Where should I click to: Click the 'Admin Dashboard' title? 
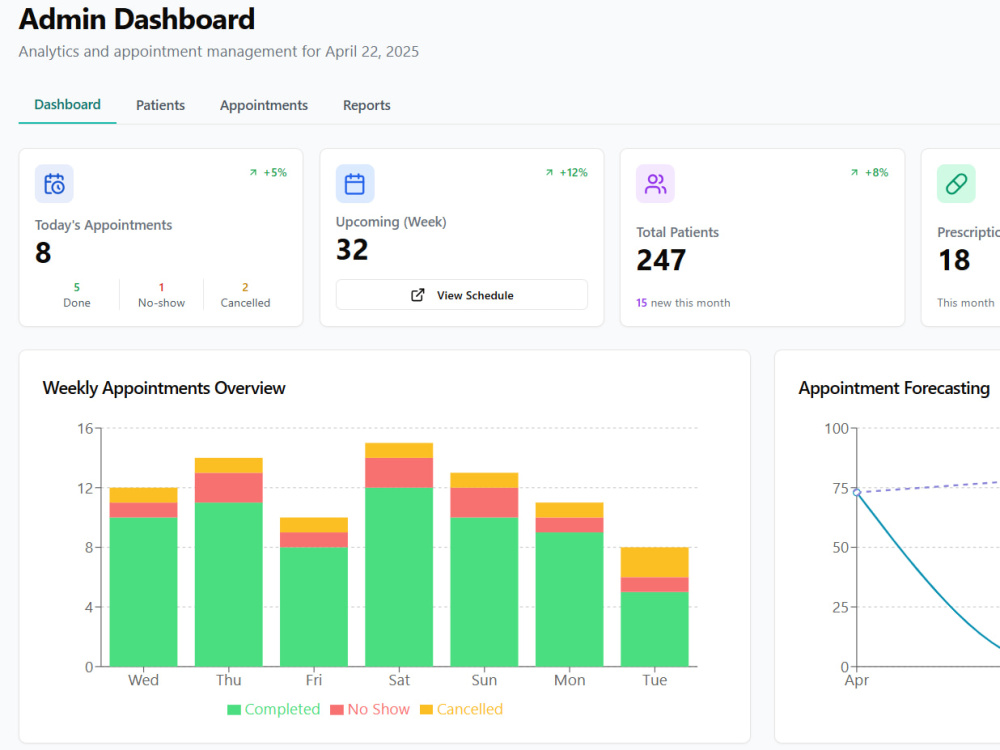click(x=136, y=19)
